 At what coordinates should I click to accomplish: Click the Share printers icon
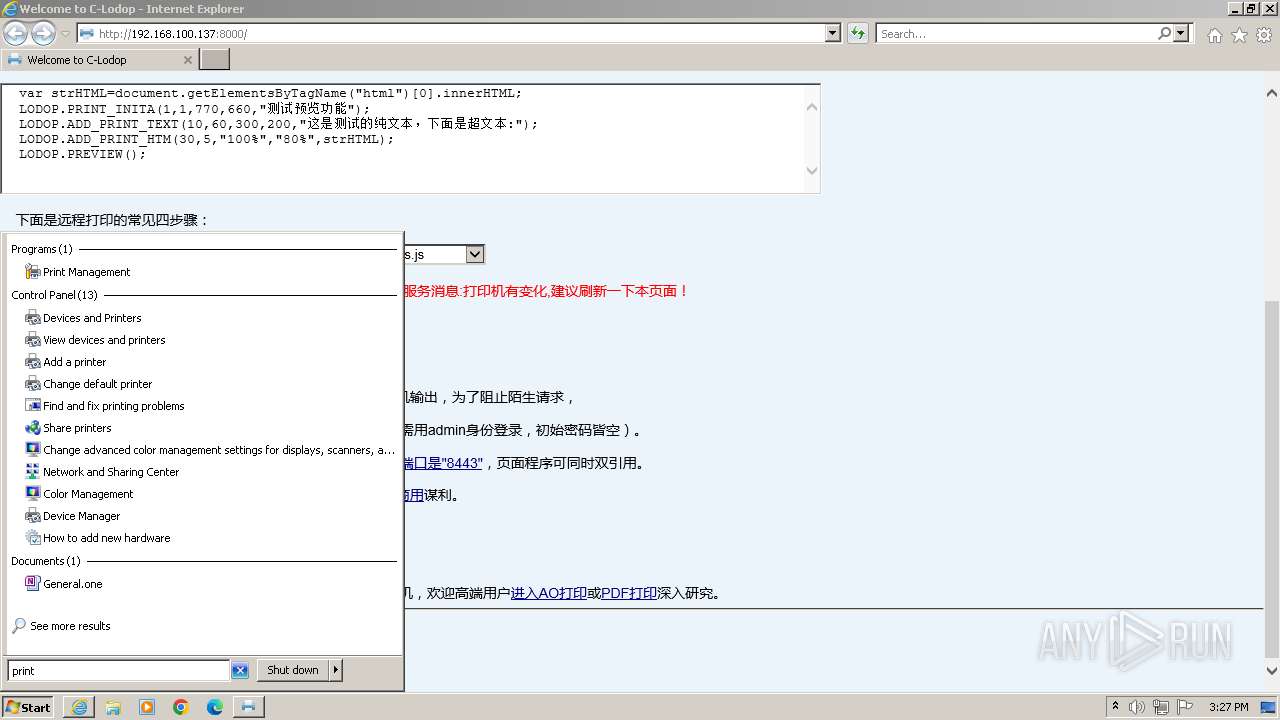[33, 428]
